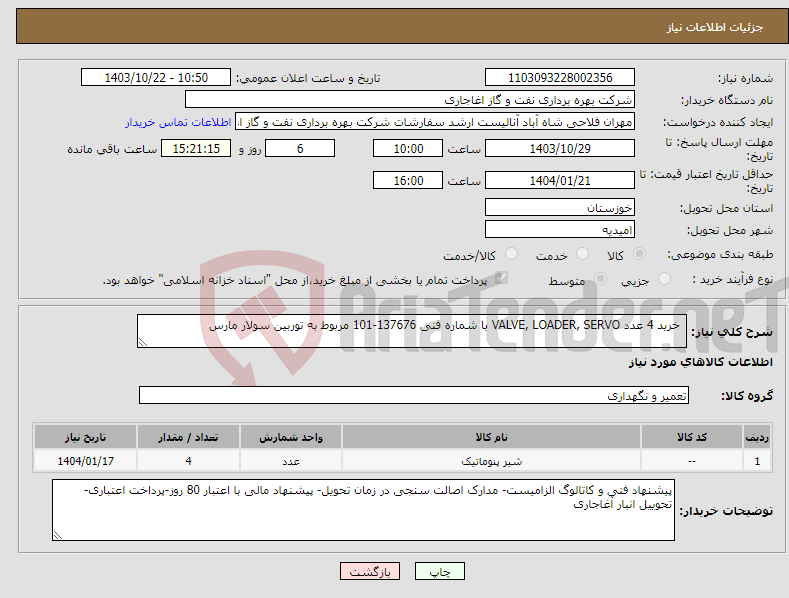Click the goods group field تعمیر و نگهداری
The width and height of the screenshot is (789, 598).
414,395
